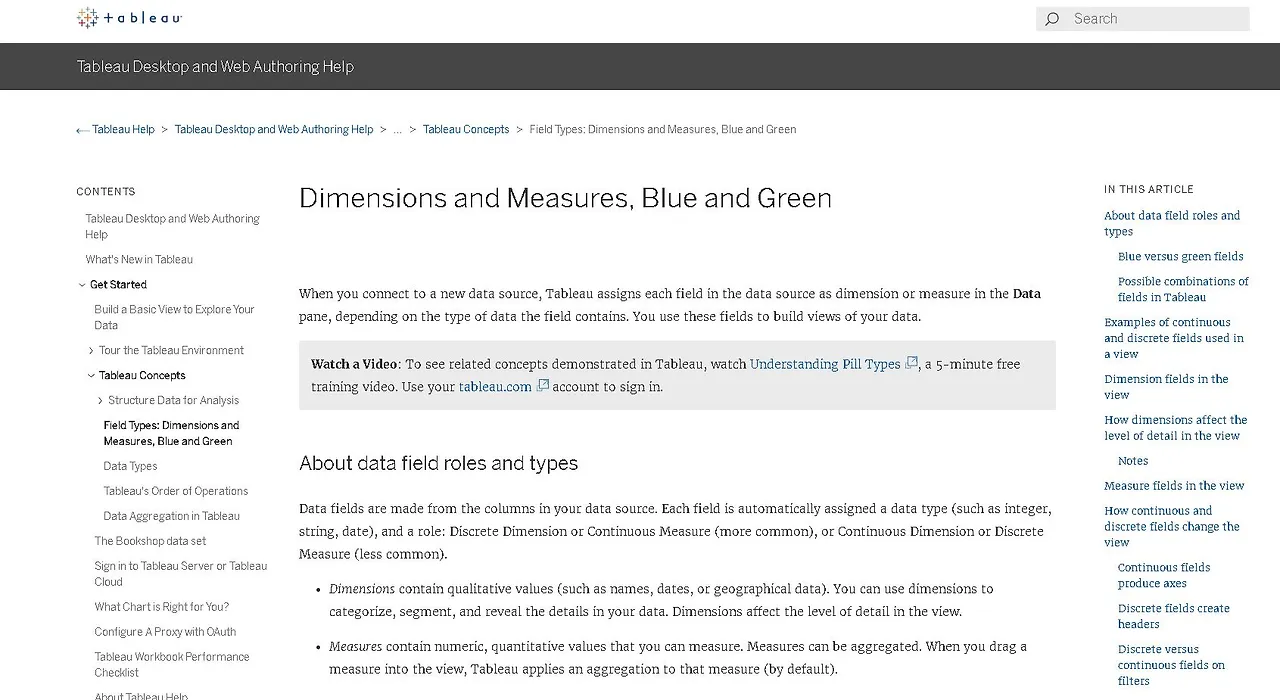Open Tableau Desktop and Web Authoring Help breadcrumb
The height and width of the screenshot is (700, 1280).
pos(274,130)
